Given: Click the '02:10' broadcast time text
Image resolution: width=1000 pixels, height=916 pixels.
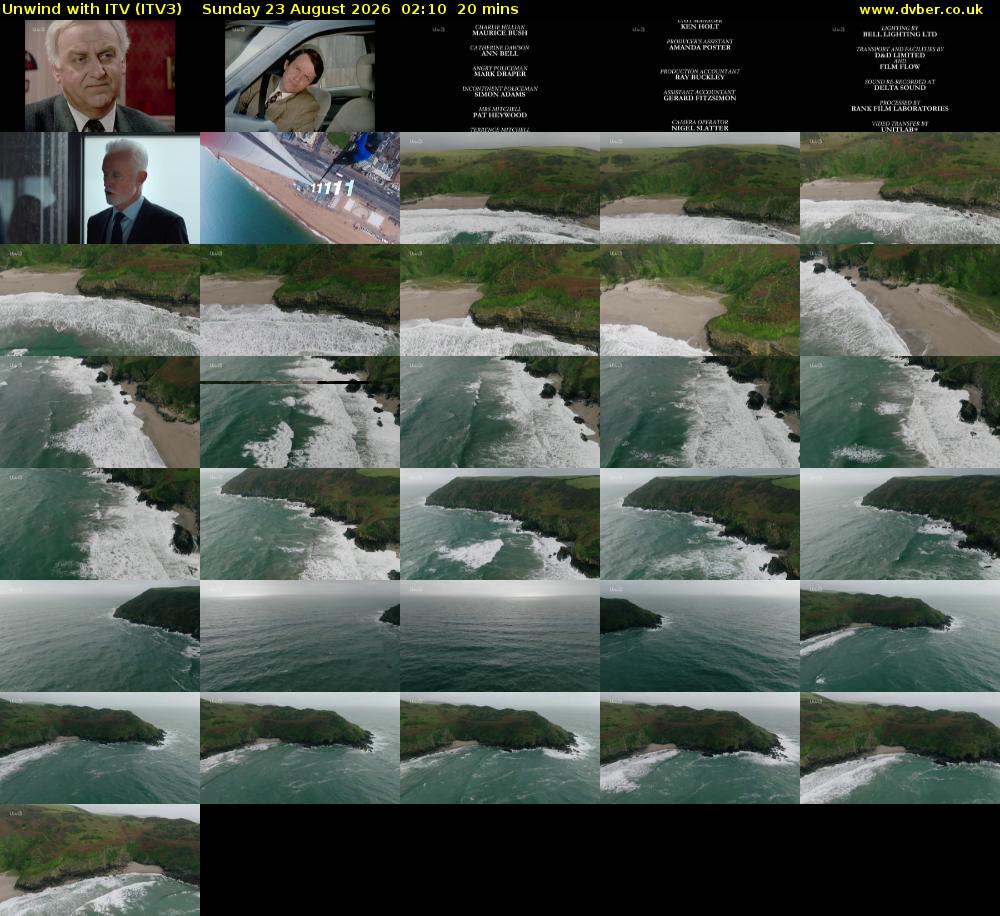Looking at the screenshot, I should pyautogui.click(x=424, y=9).
